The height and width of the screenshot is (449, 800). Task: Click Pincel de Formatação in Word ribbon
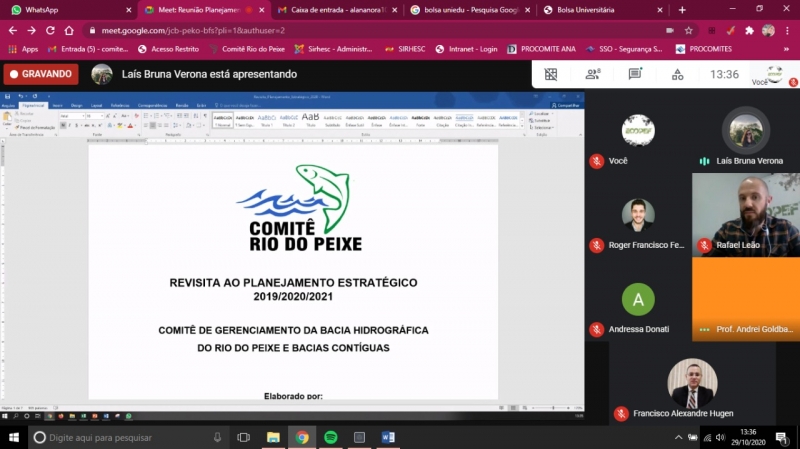coord(35,128)
